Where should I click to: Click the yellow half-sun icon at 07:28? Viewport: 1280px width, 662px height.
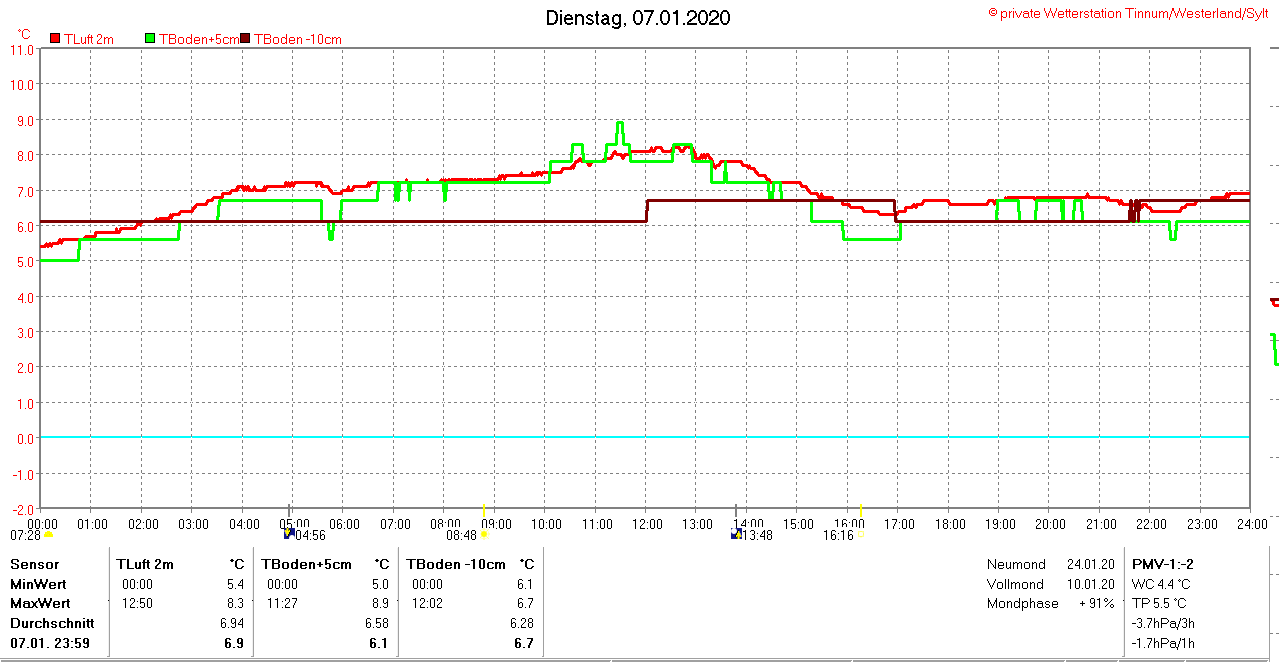[48, 535]
